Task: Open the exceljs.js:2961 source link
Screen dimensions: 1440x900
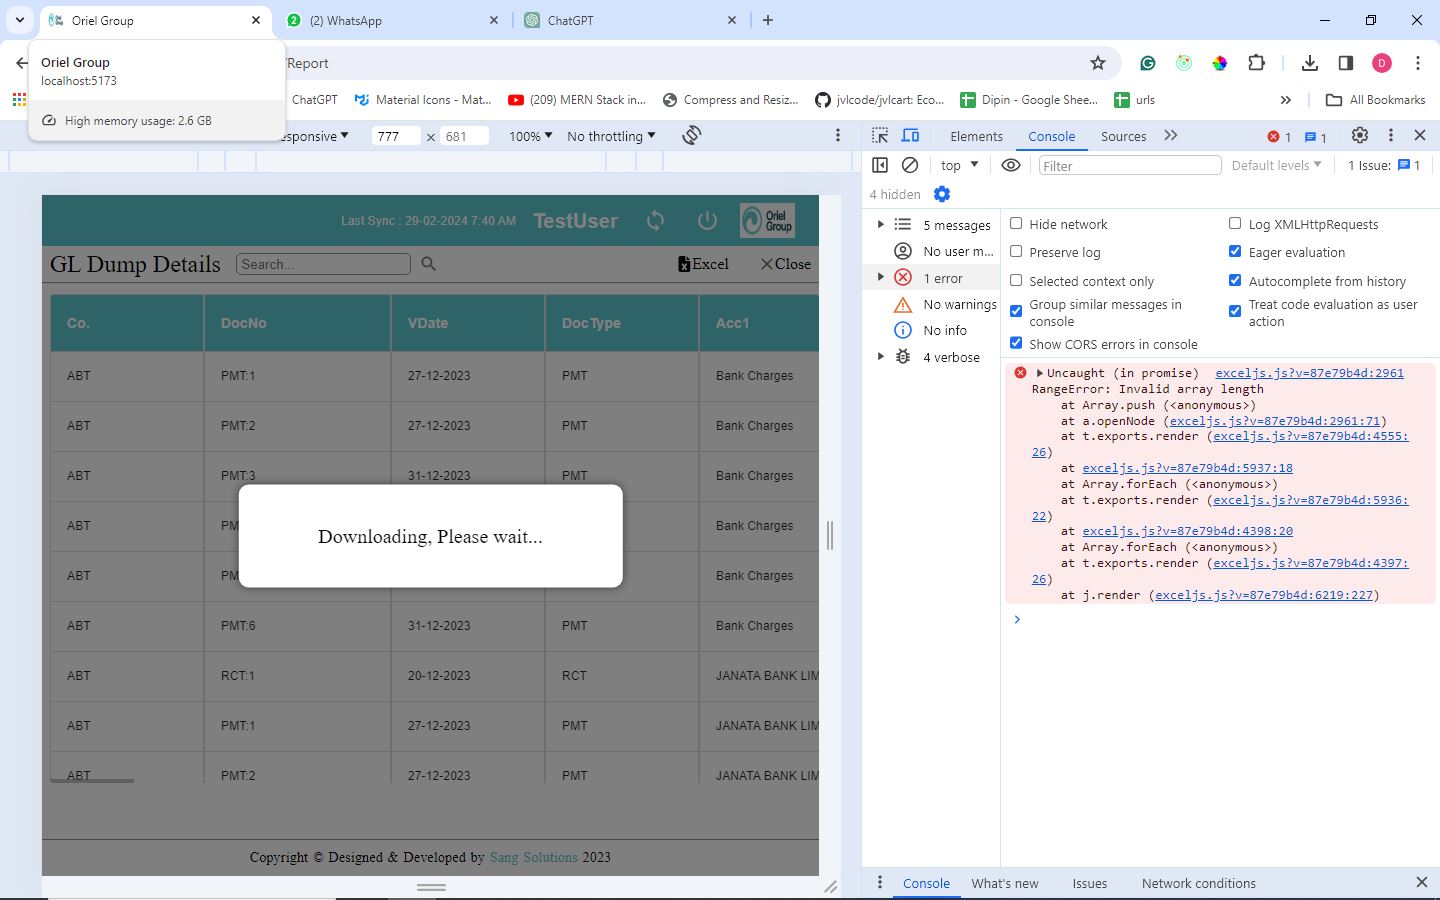Action: point(1309,373)
